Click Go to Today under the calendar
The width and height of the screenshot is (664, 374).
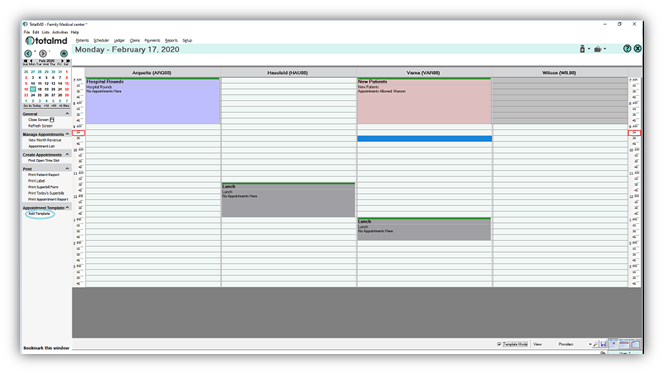(32, 105)
